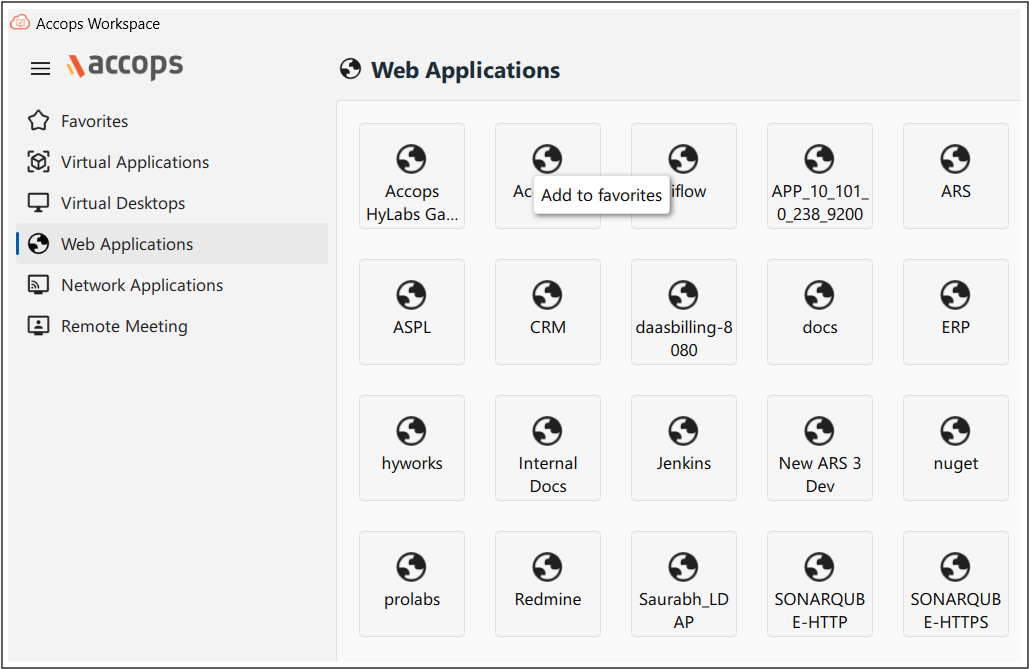
Task: Open Favorites section
Action: point(172,121)
